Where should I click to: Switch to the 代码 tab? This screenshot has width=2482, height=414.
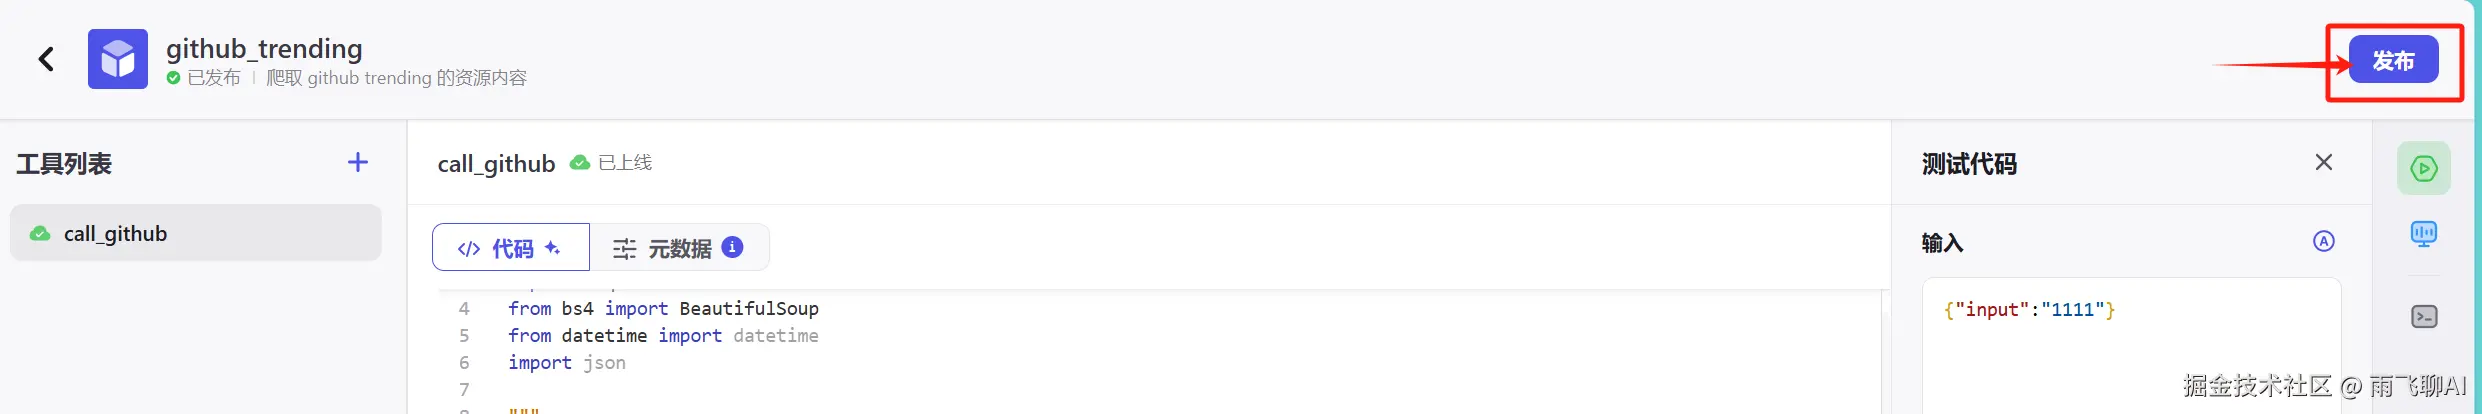coord(511,247)
